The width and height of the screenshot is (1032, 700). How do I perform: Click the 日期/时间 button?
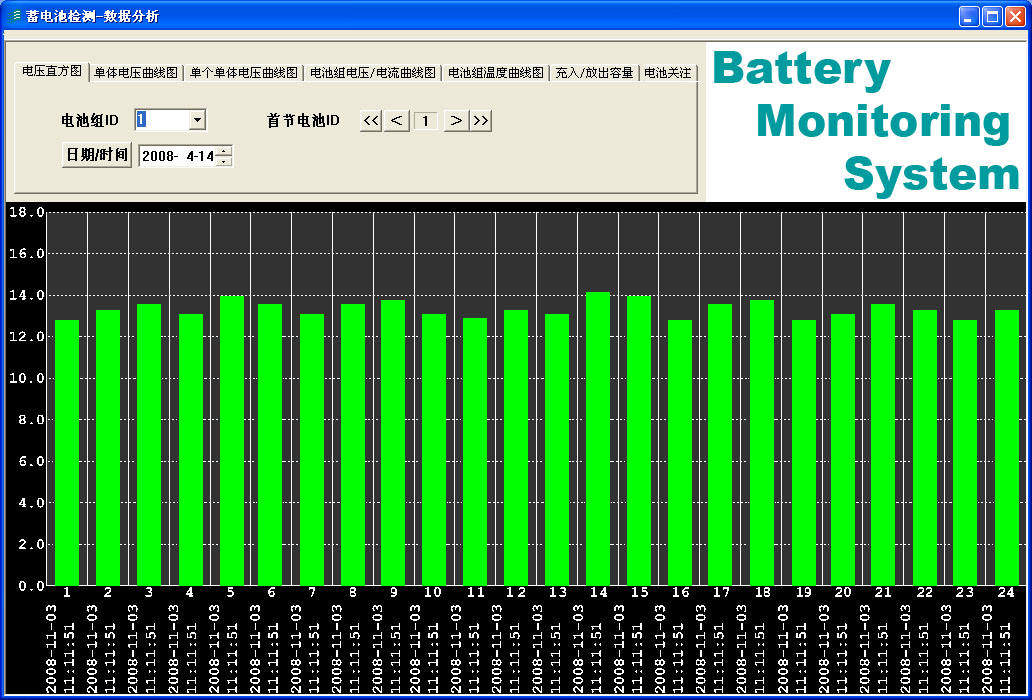tap(96, 155)
